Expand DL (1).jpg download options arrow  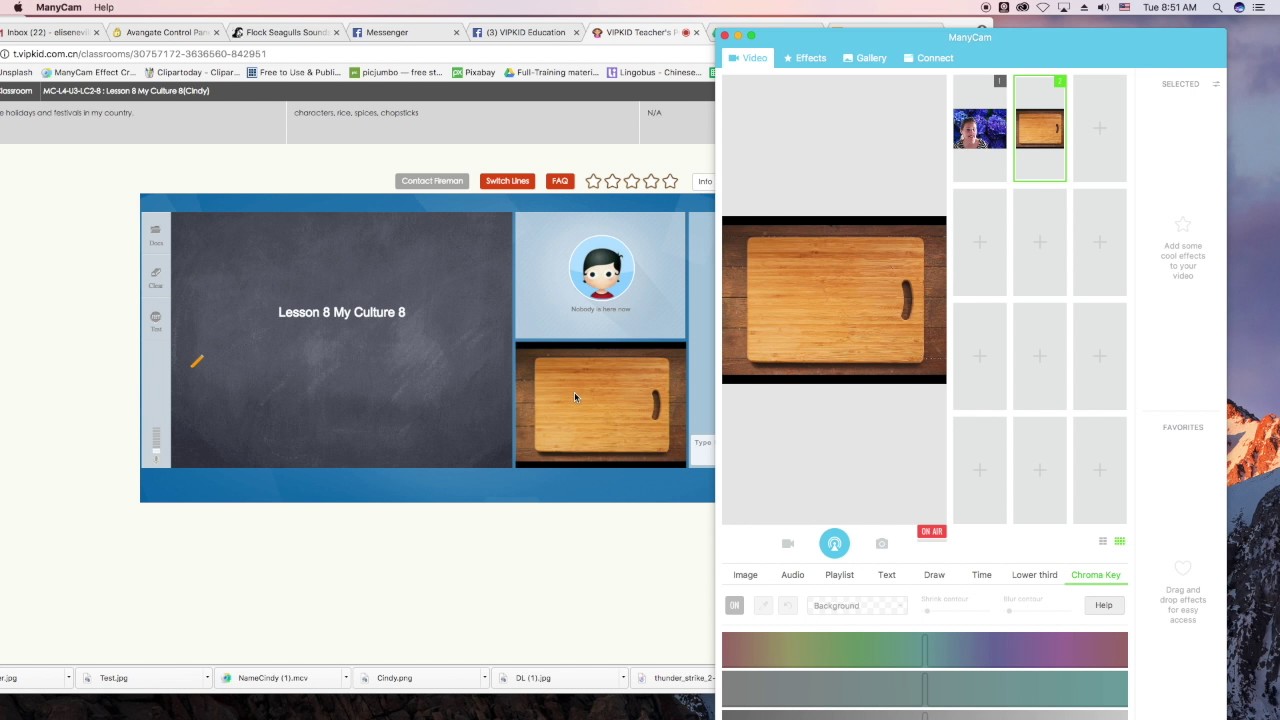(623, 678)
